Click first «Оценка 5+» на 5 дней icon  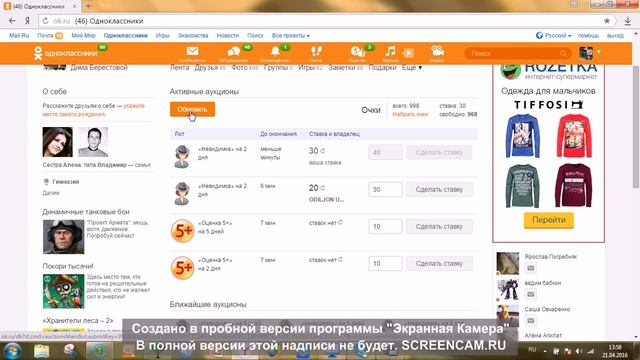coord(182,231)
